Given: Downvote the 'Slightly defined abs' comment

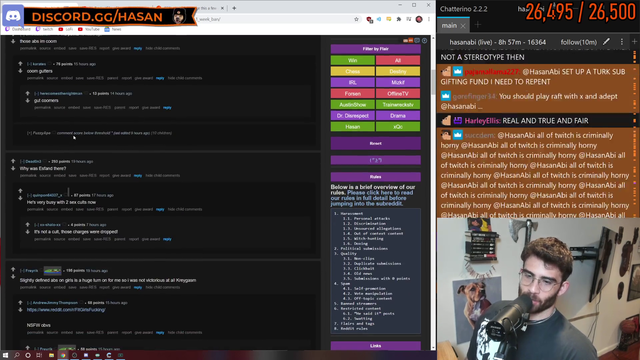Looking at the screenshot, I should pos(13,276).
